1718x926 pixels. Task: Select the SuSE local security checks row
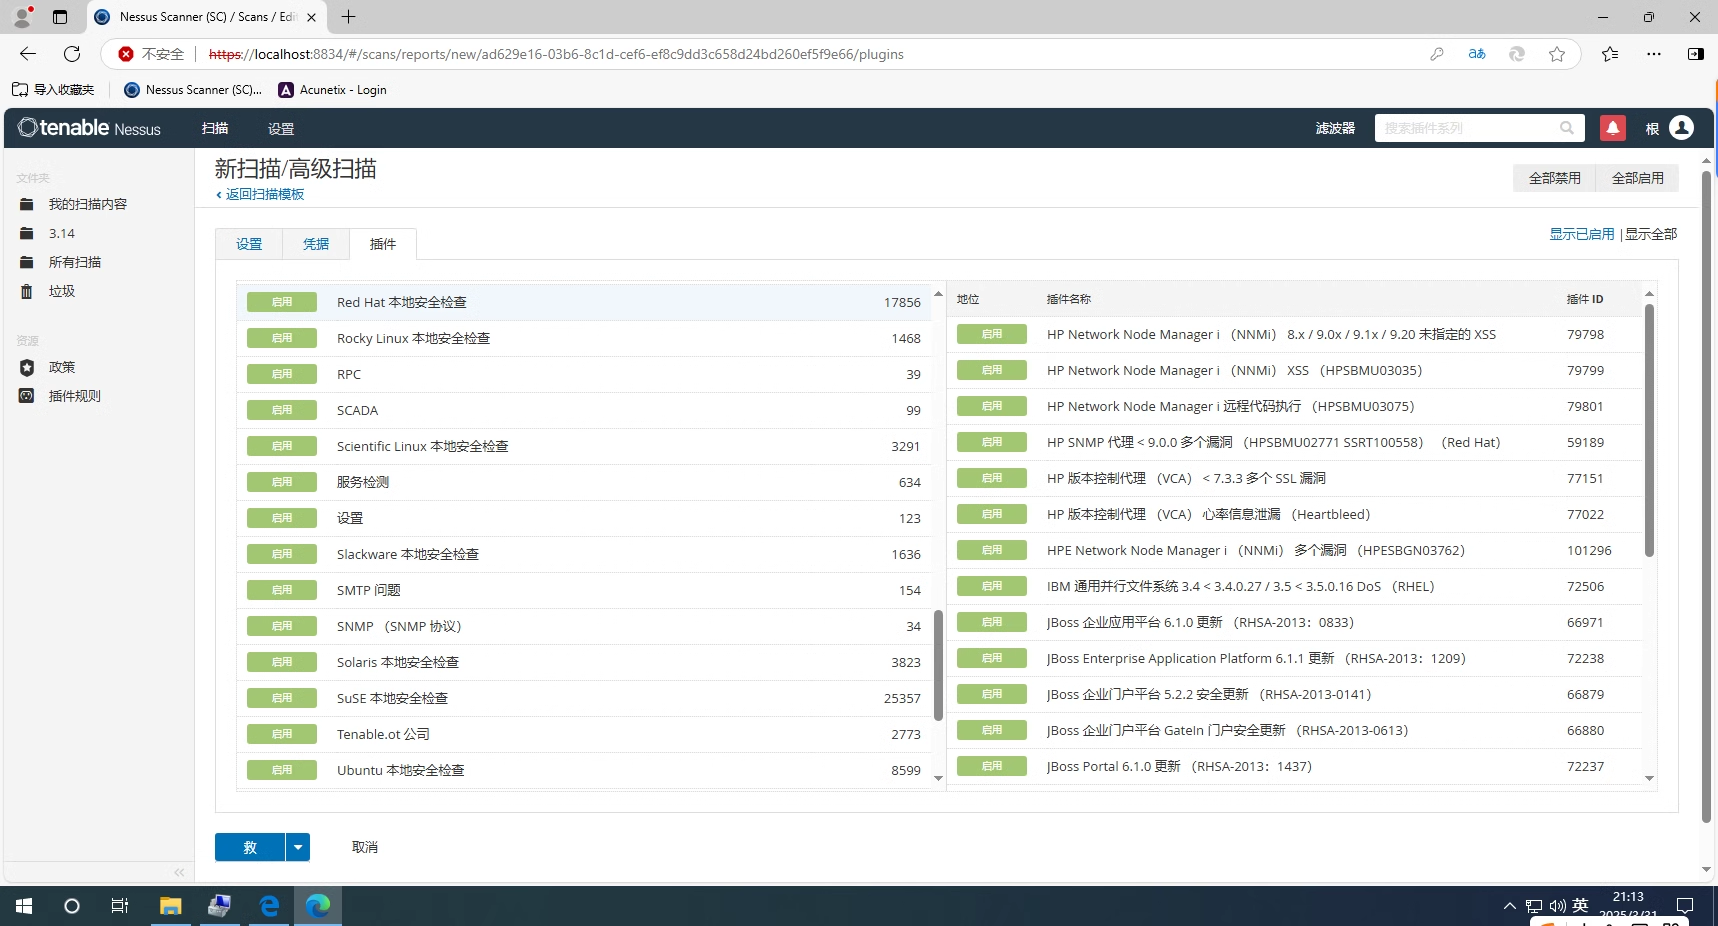584,698
